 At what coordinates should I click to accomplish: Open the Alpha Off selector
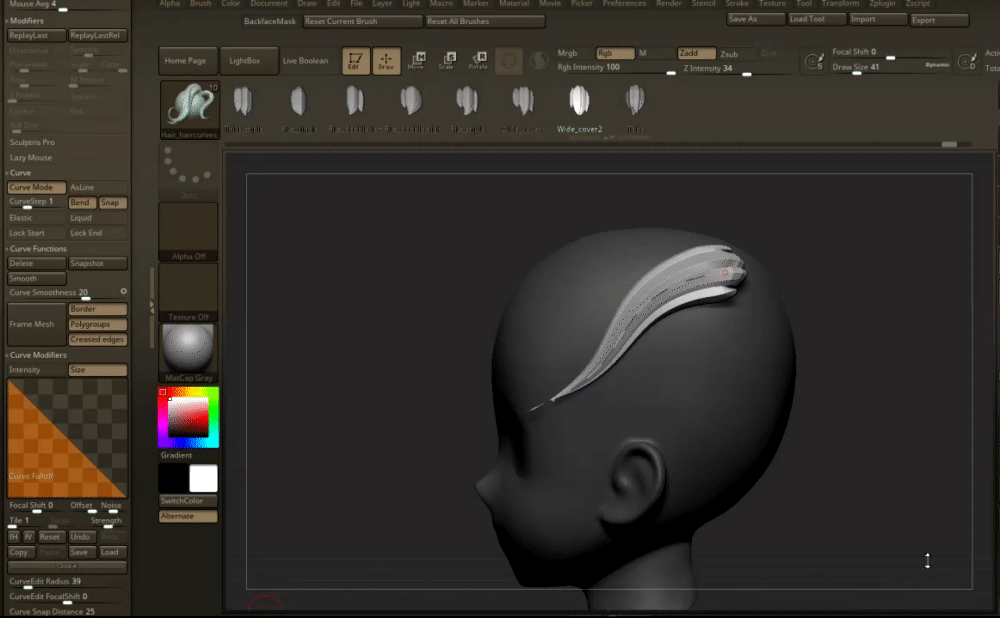click(189, 232)
